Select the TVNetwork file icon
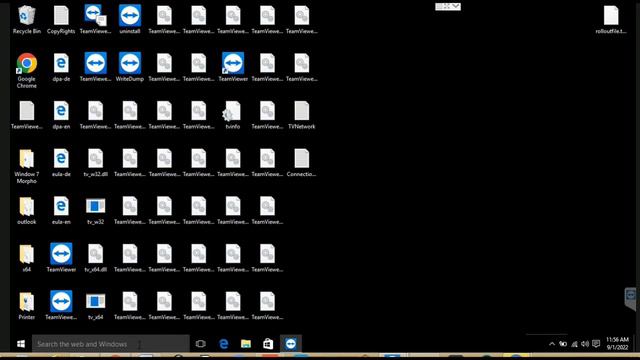 302,115
